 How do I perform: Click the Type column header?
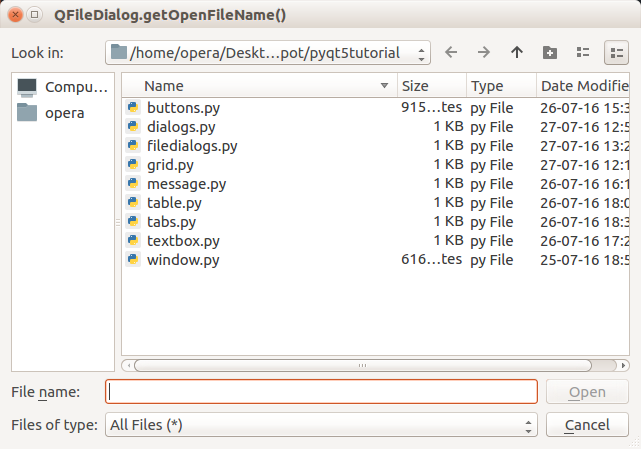coord(500,86)
